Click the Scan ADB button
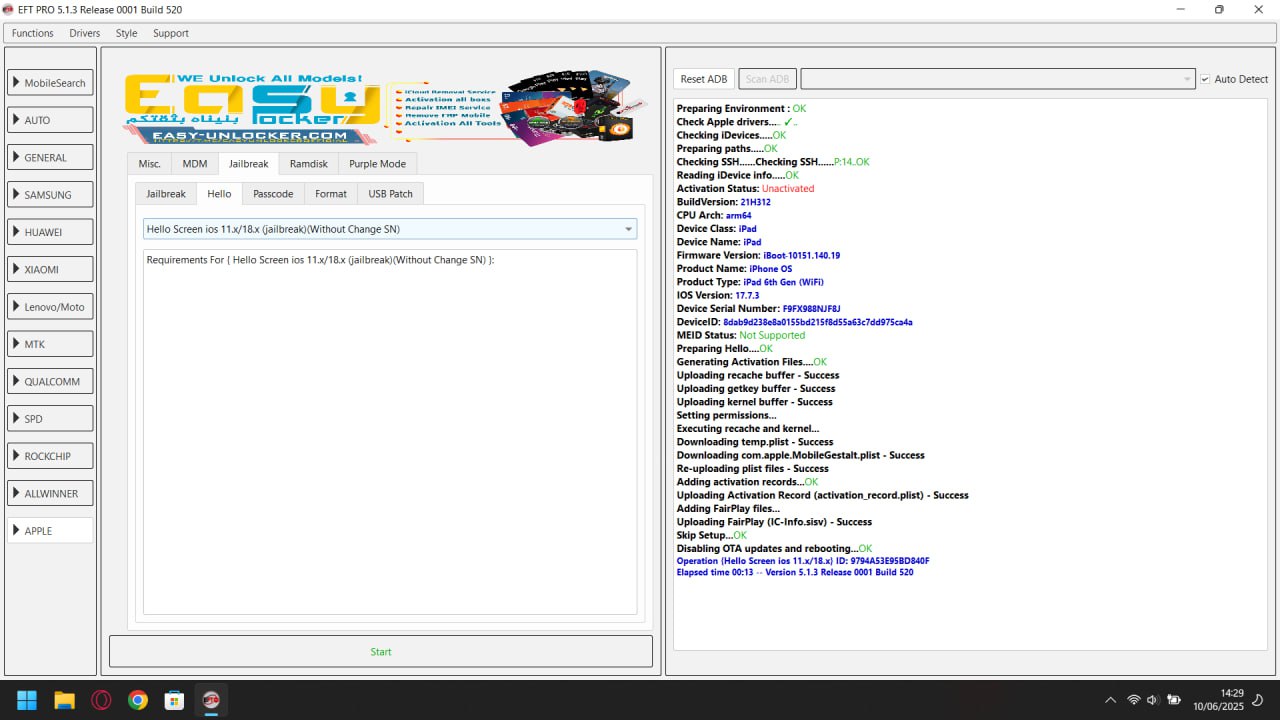 click(x=767, y=79)
